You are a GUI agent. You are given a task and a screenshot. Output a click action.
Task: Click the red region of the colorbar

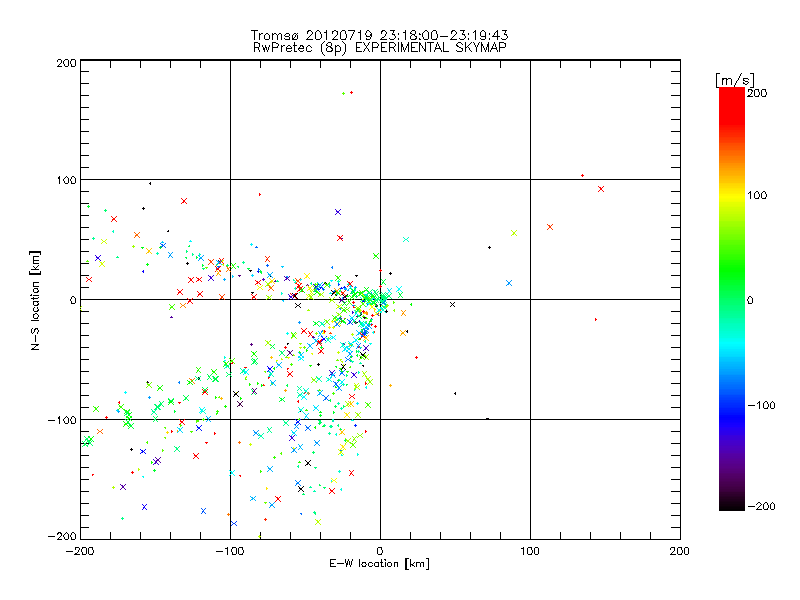tap(732, 105)
